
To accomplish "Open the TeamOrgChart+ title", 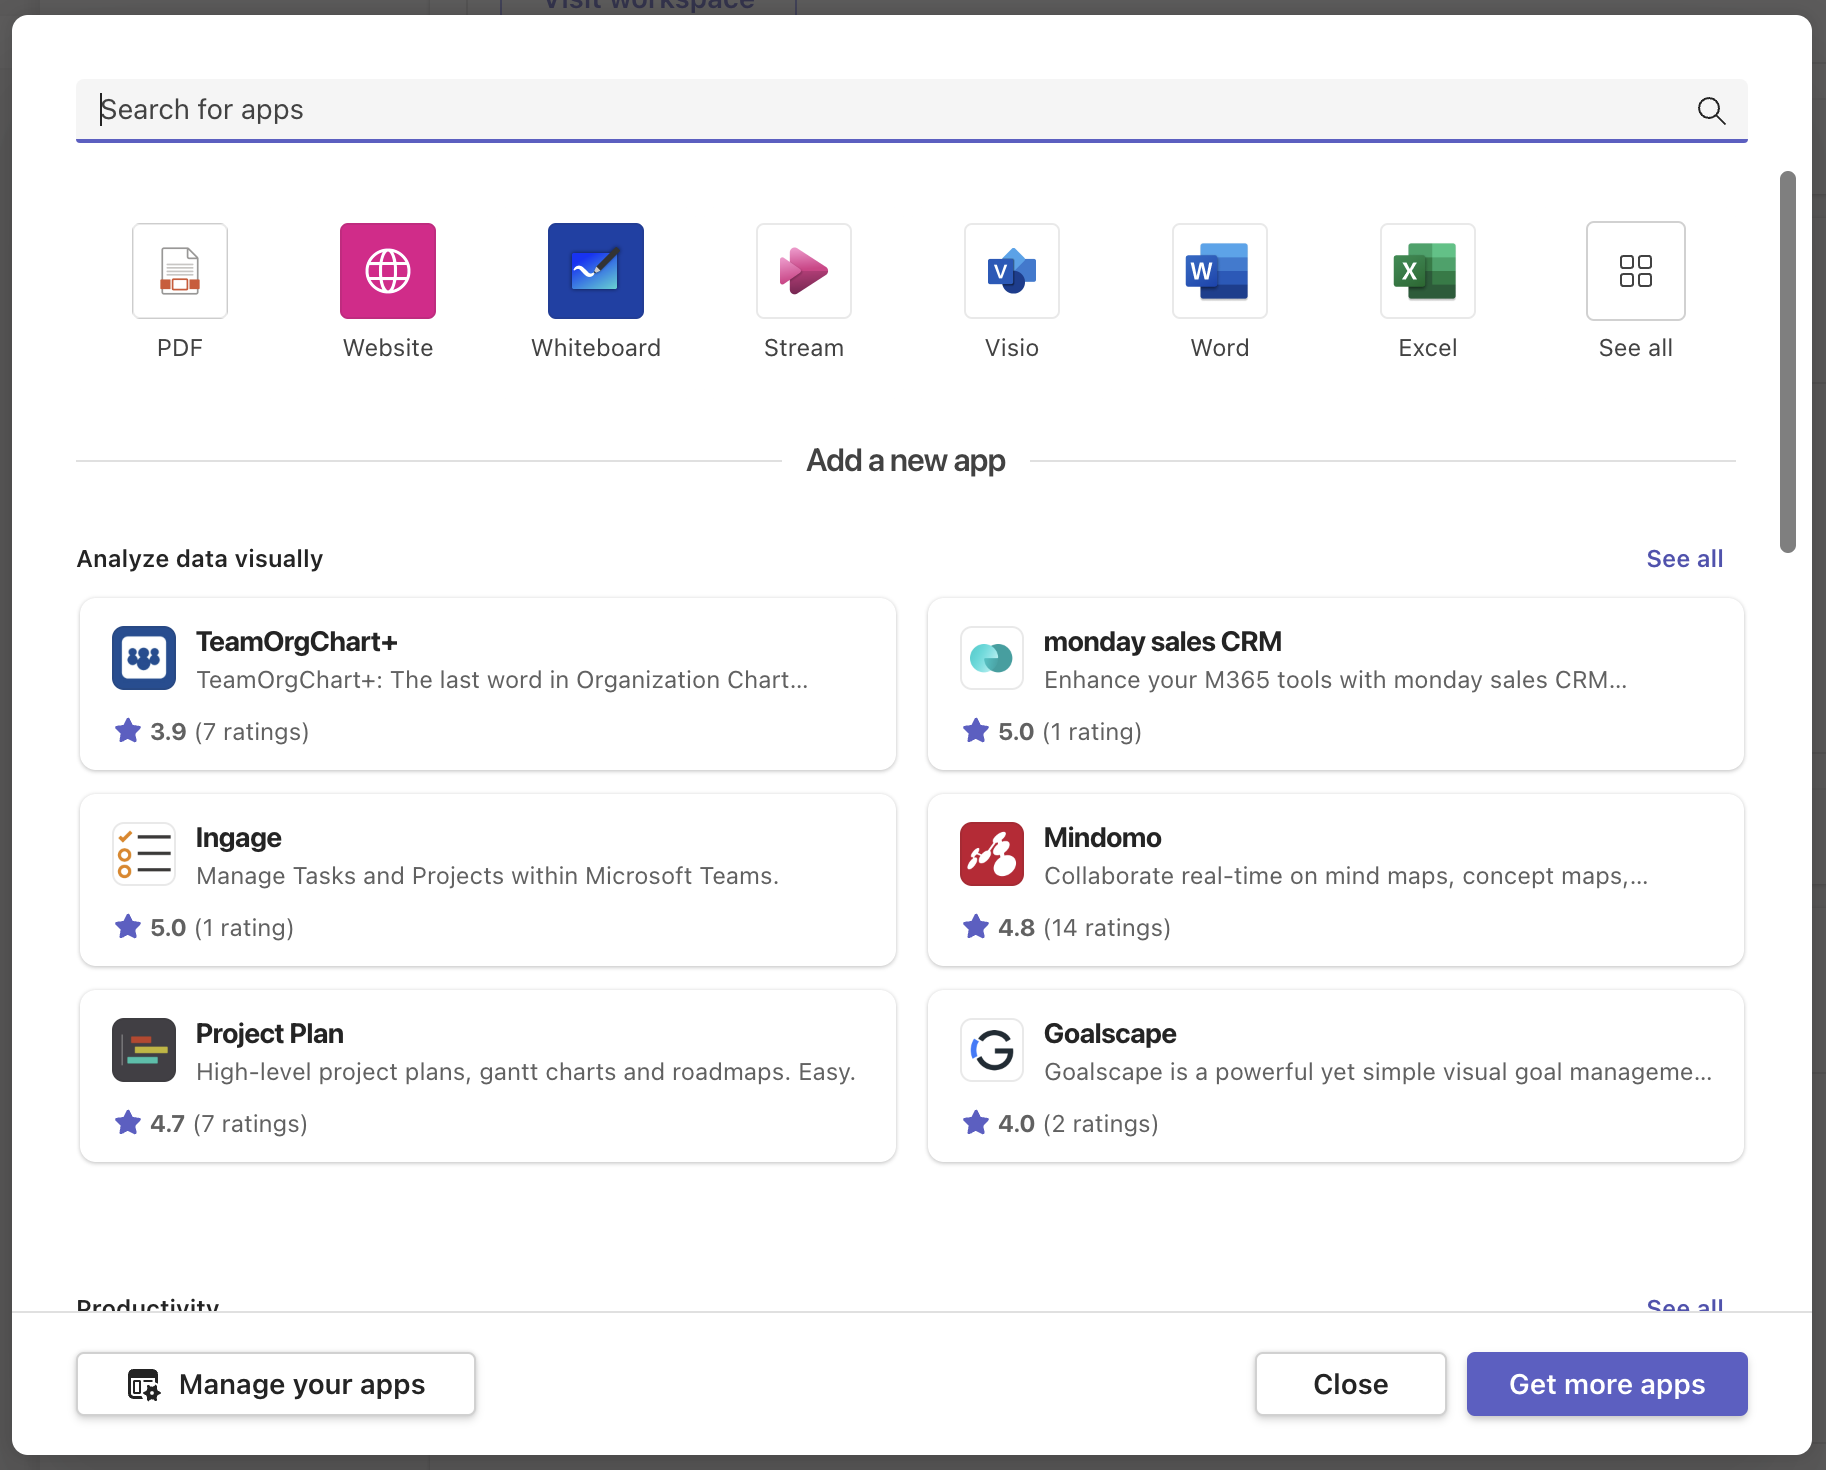I will (297, 642).
